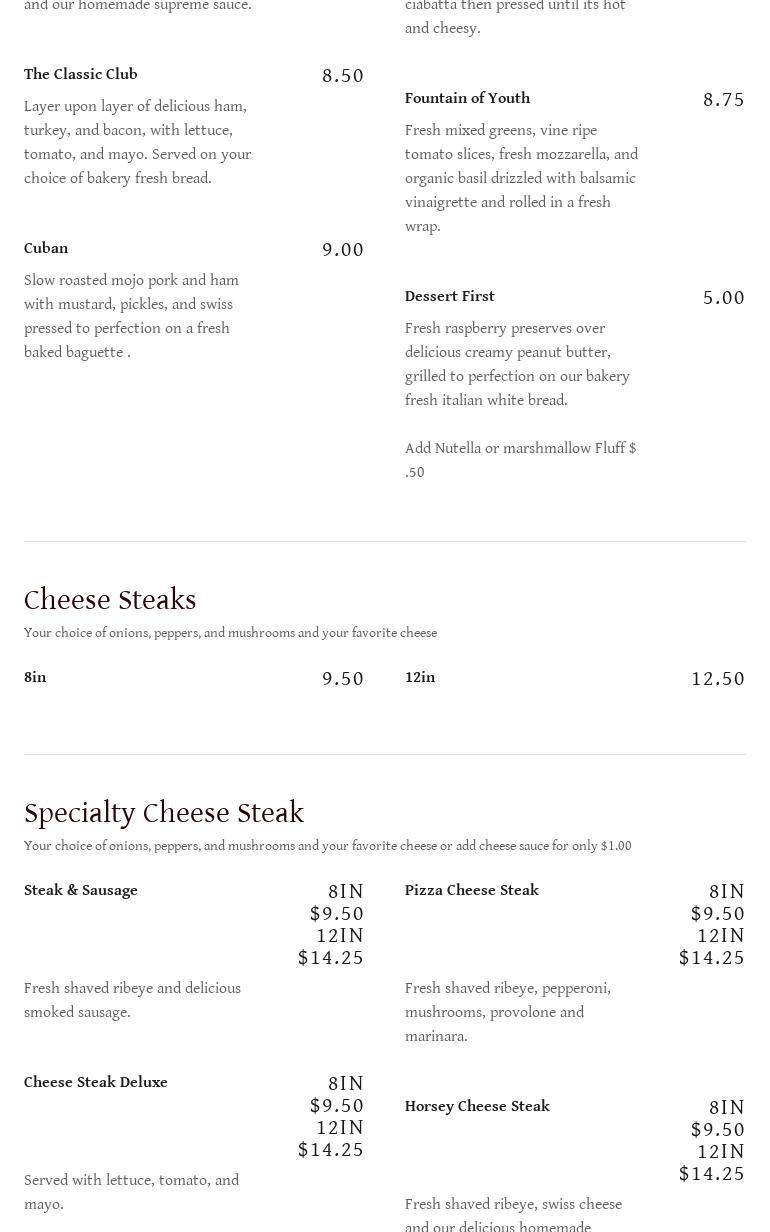Select the Cuban sandwich name
The width and height of the screenshot is (770, 1232).
coord(46,249)
